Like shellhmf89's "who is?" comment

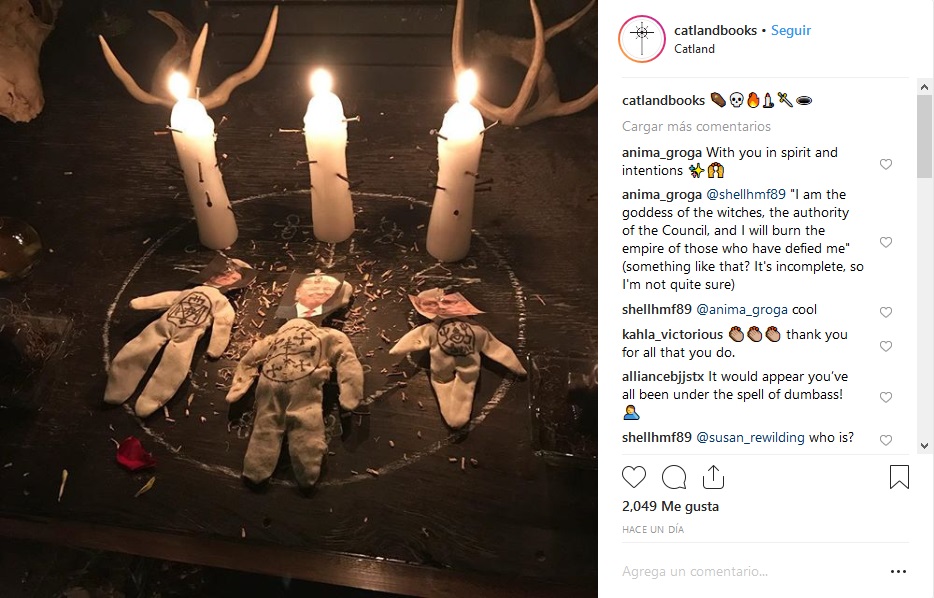click(886, 440)
